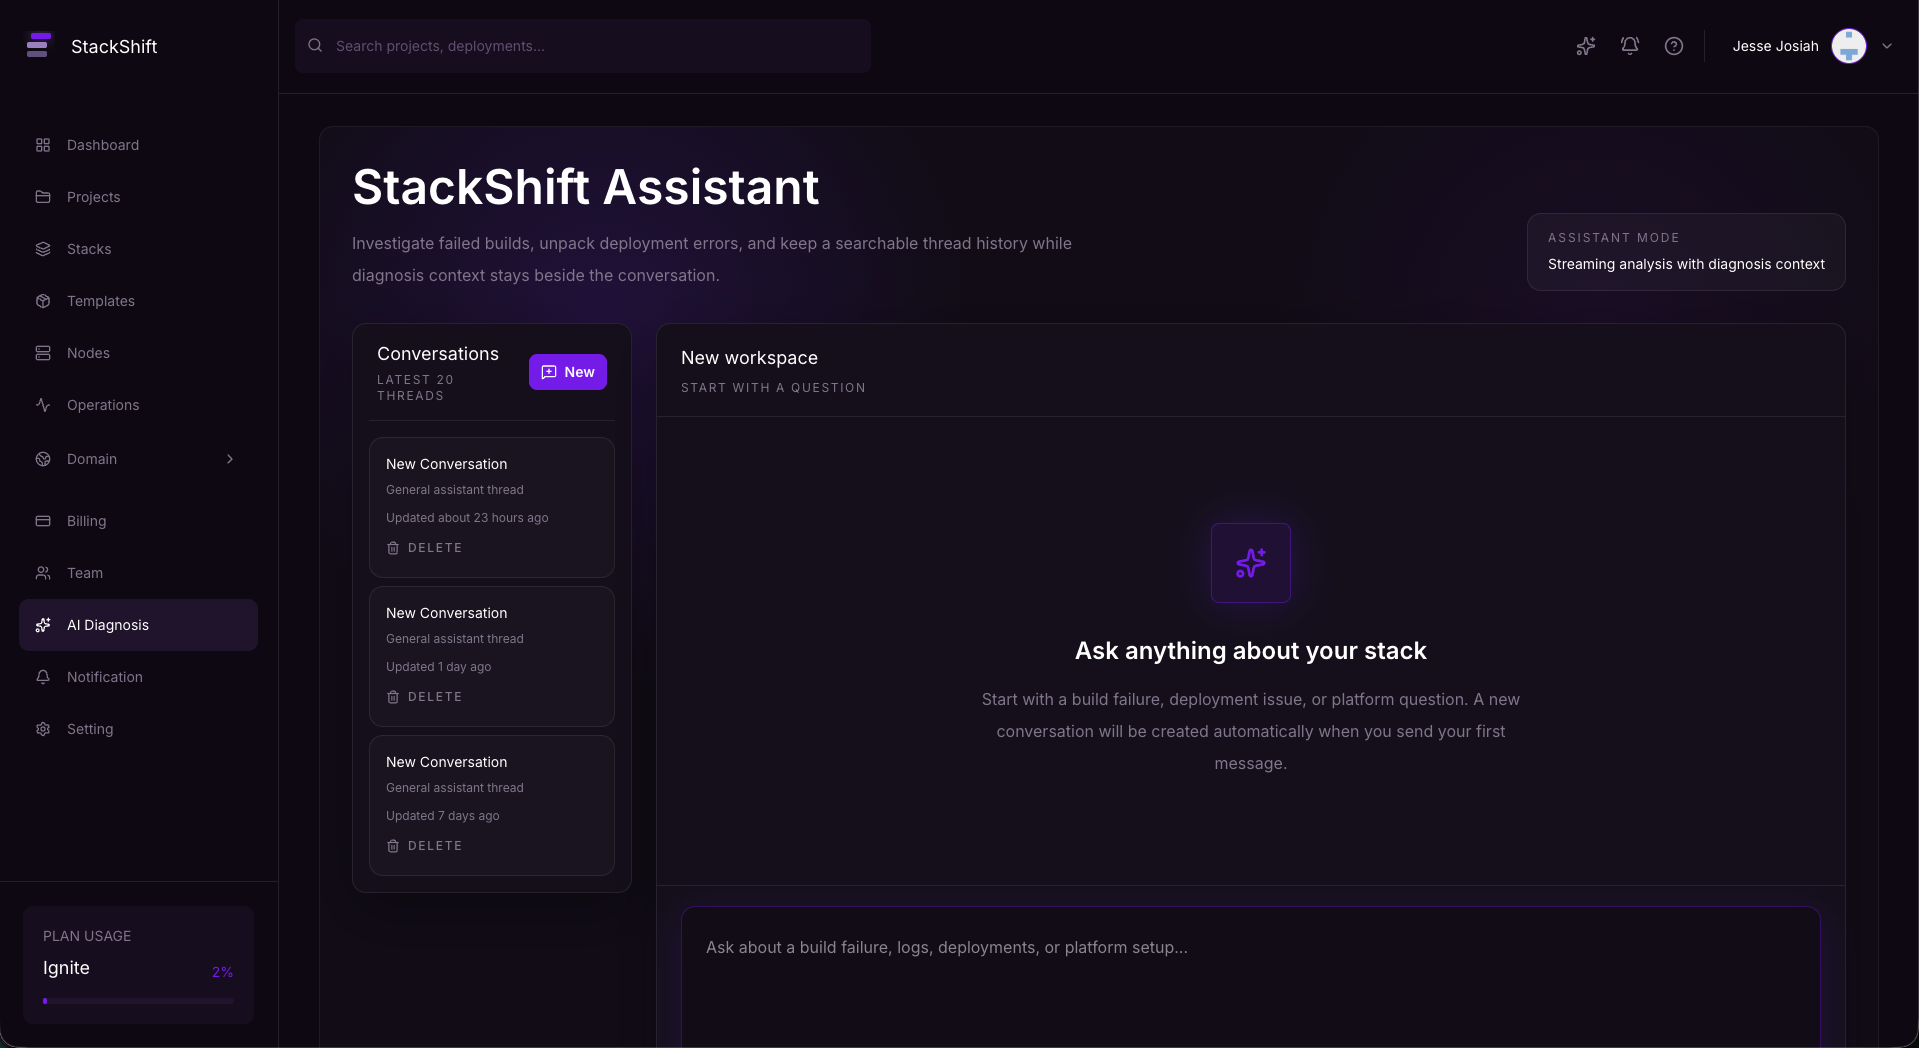Image resolution: width=1919 pixels, height=1048 pixels.
Task: Open the account dropdown next to Jesse Josiah
Action: pos(1888,46)
